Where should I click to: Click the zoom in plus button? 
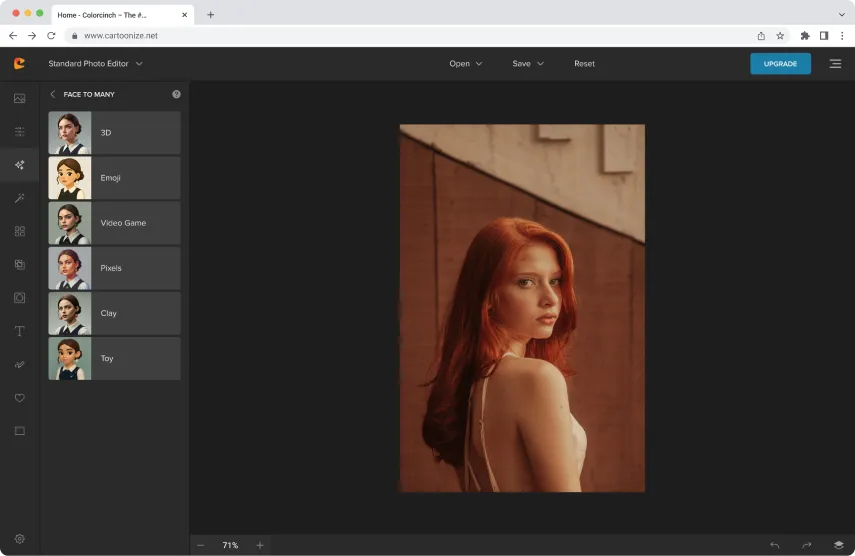[260, 545]
